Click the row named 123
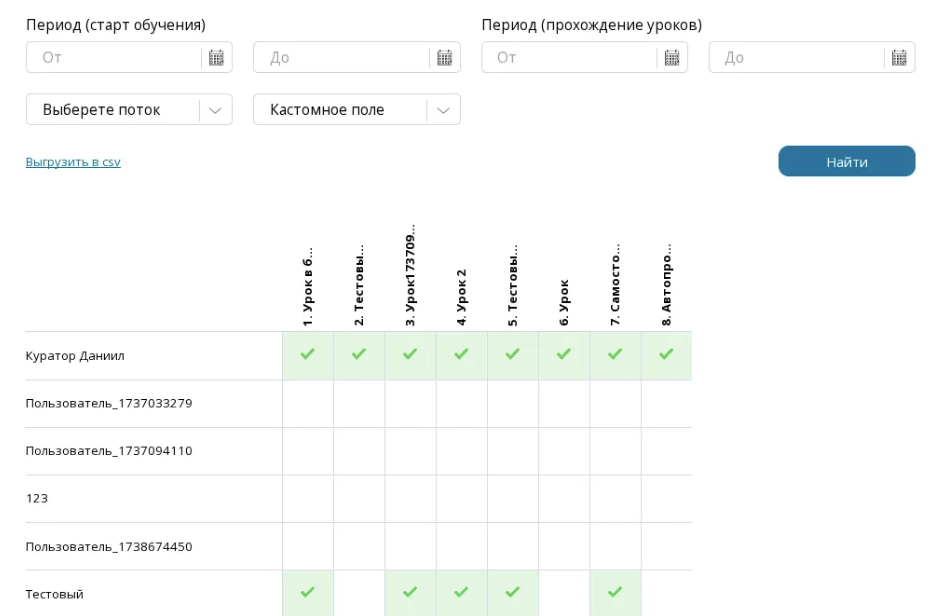 point(37,498)
